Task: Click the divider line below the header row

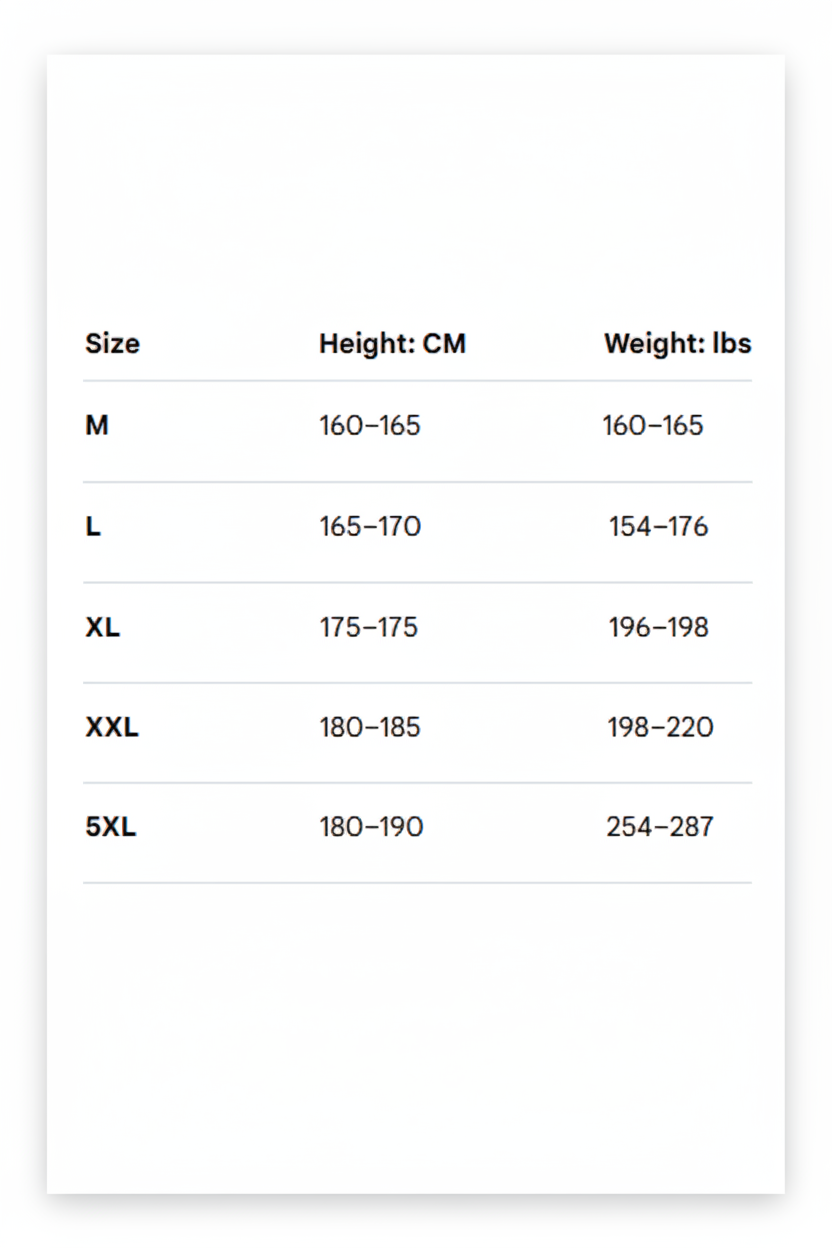Action: pyautogui.click(x=417, y=381)
